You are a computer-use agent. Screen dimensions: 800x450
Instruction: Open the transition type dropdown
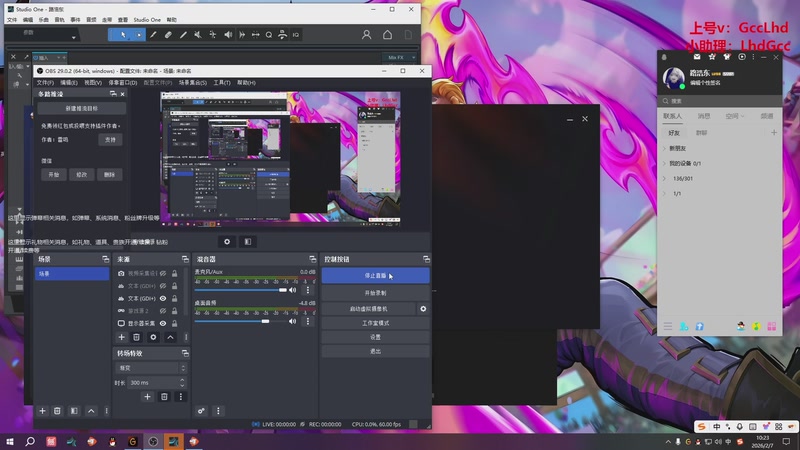pyautogui.click(x=152, y=368)
